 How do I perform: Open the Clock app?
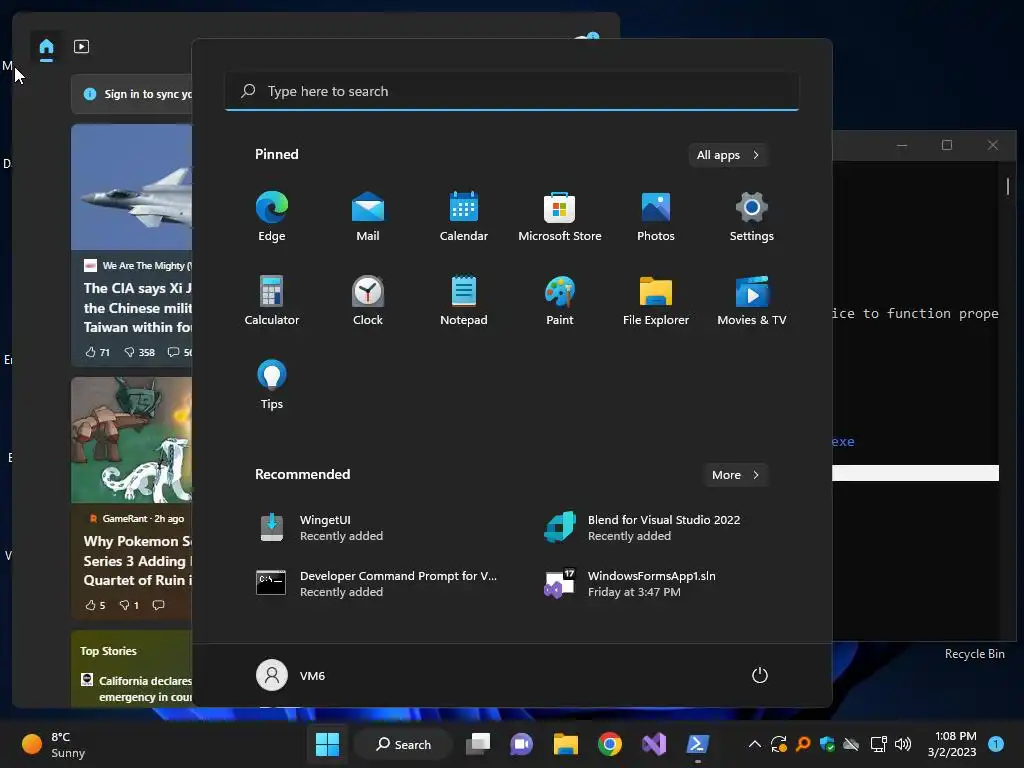[368, 300]
